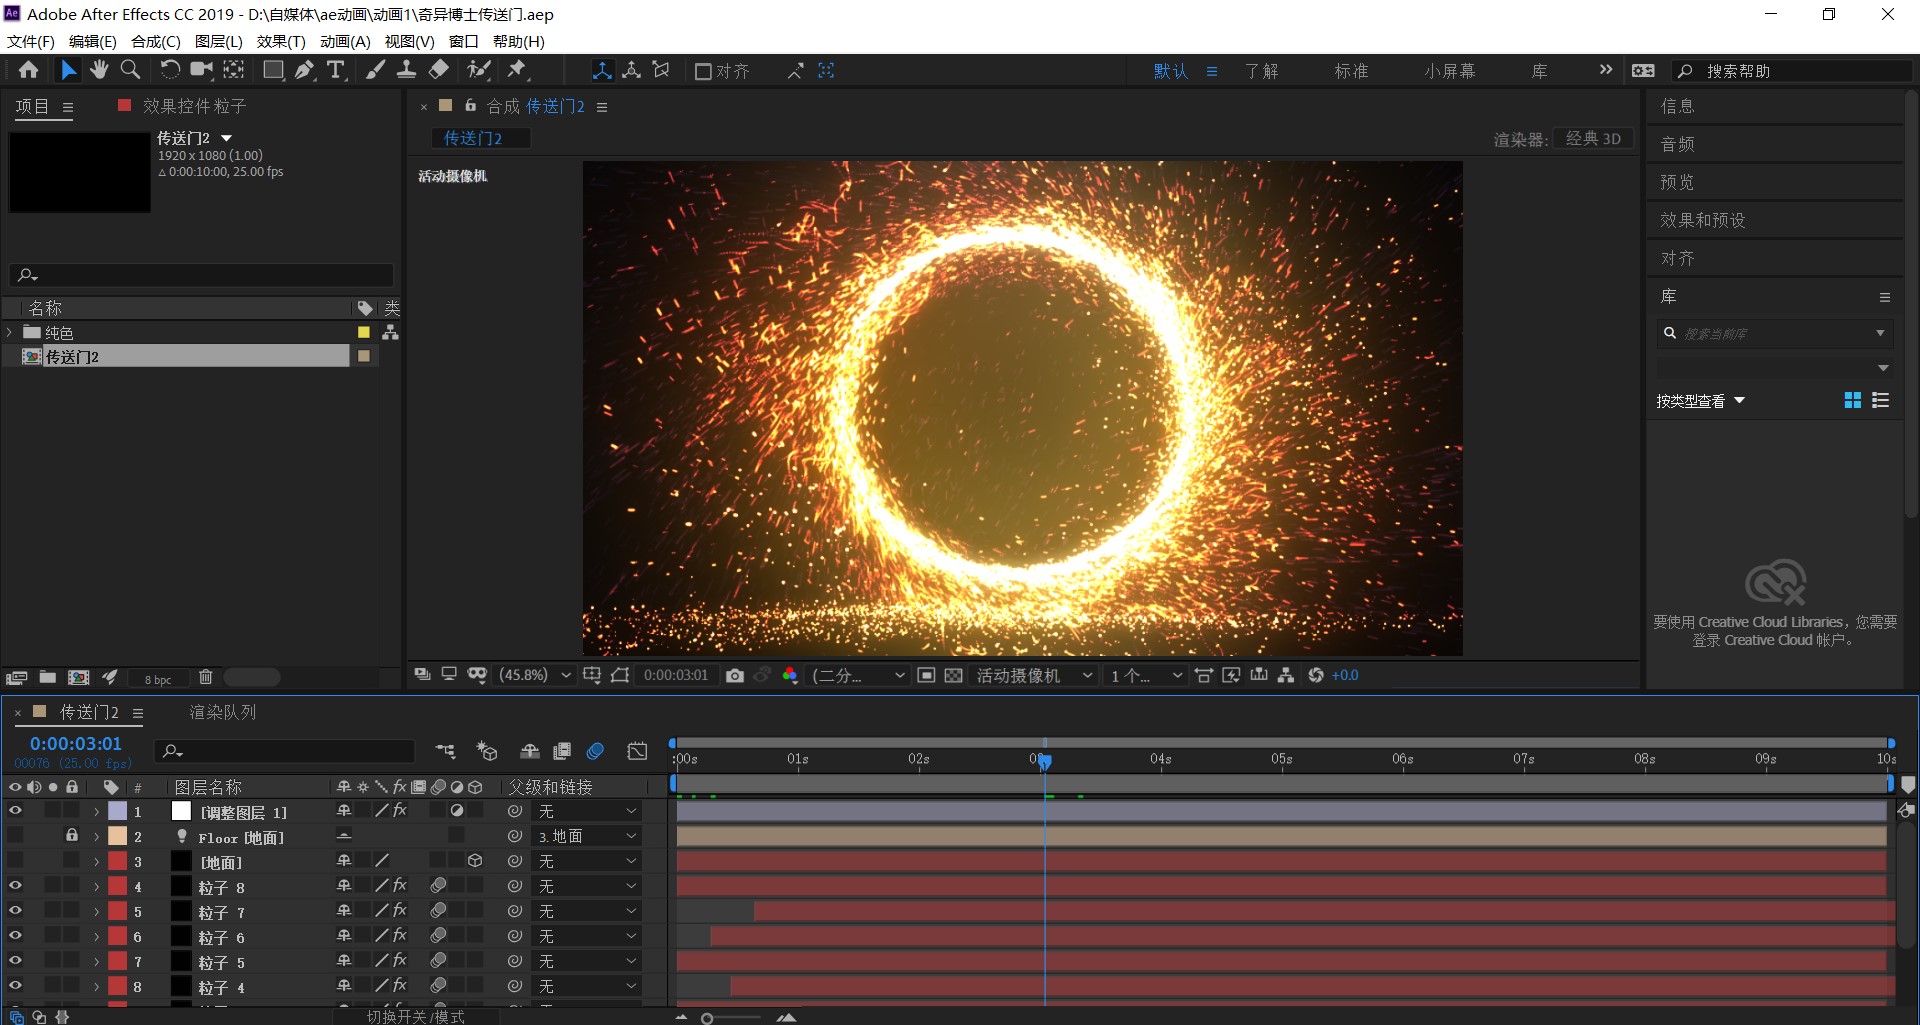Screen dimensions: 1920x1025
Task: Select the Hand tool
Action: coord(99,70)
